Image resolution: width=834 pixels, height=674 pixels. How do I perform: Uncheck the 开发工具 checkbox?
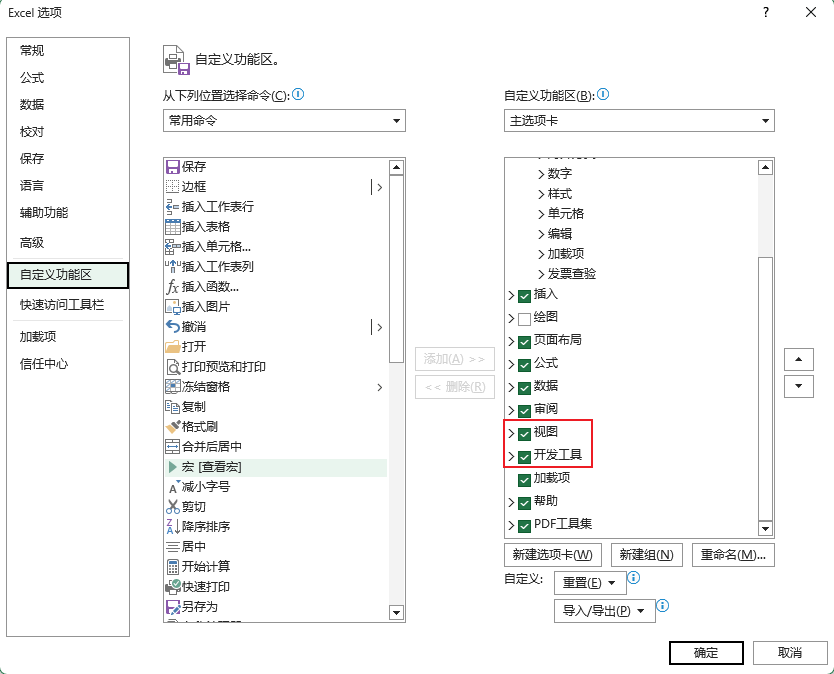(x=524, y=457)
